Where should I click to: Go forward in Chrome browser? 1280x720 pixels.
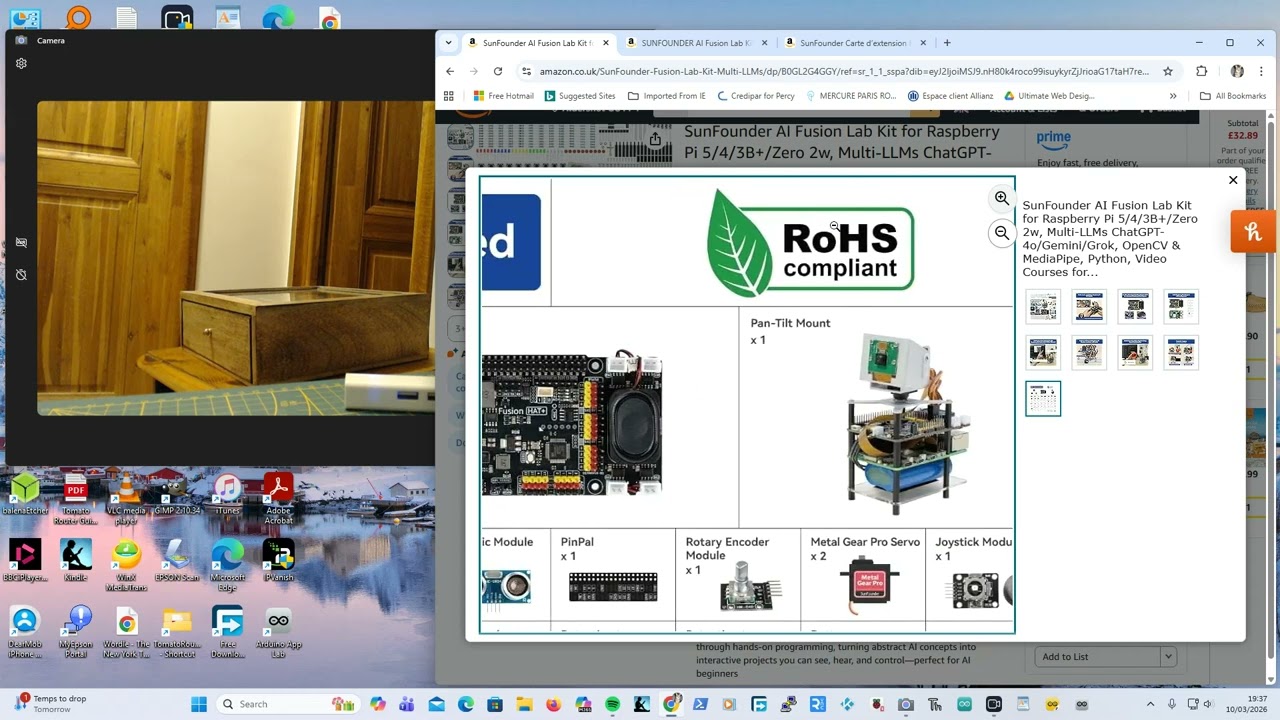pos(474,71)
